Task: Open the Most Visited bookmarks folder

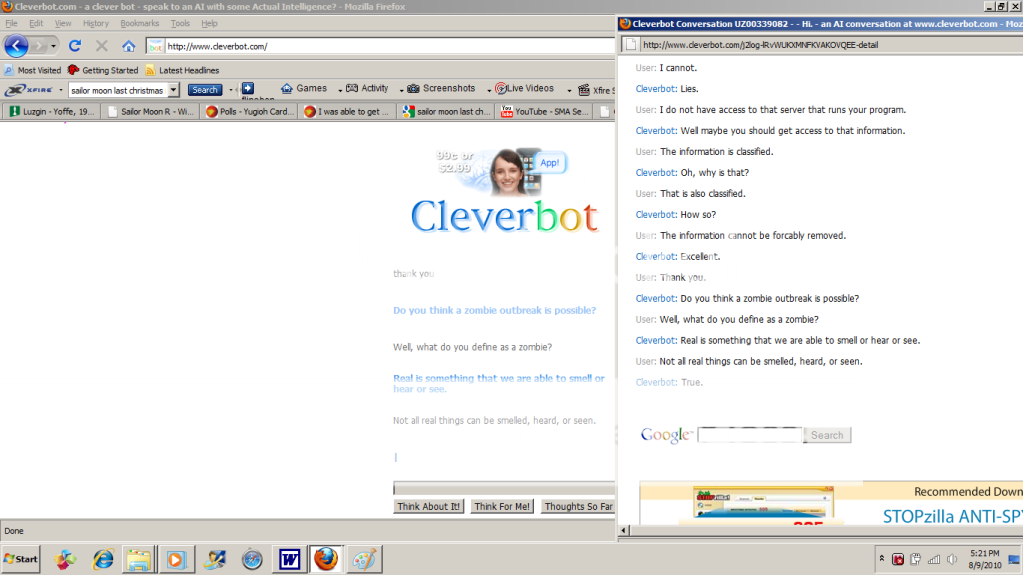Action: (x=32, y=70)
